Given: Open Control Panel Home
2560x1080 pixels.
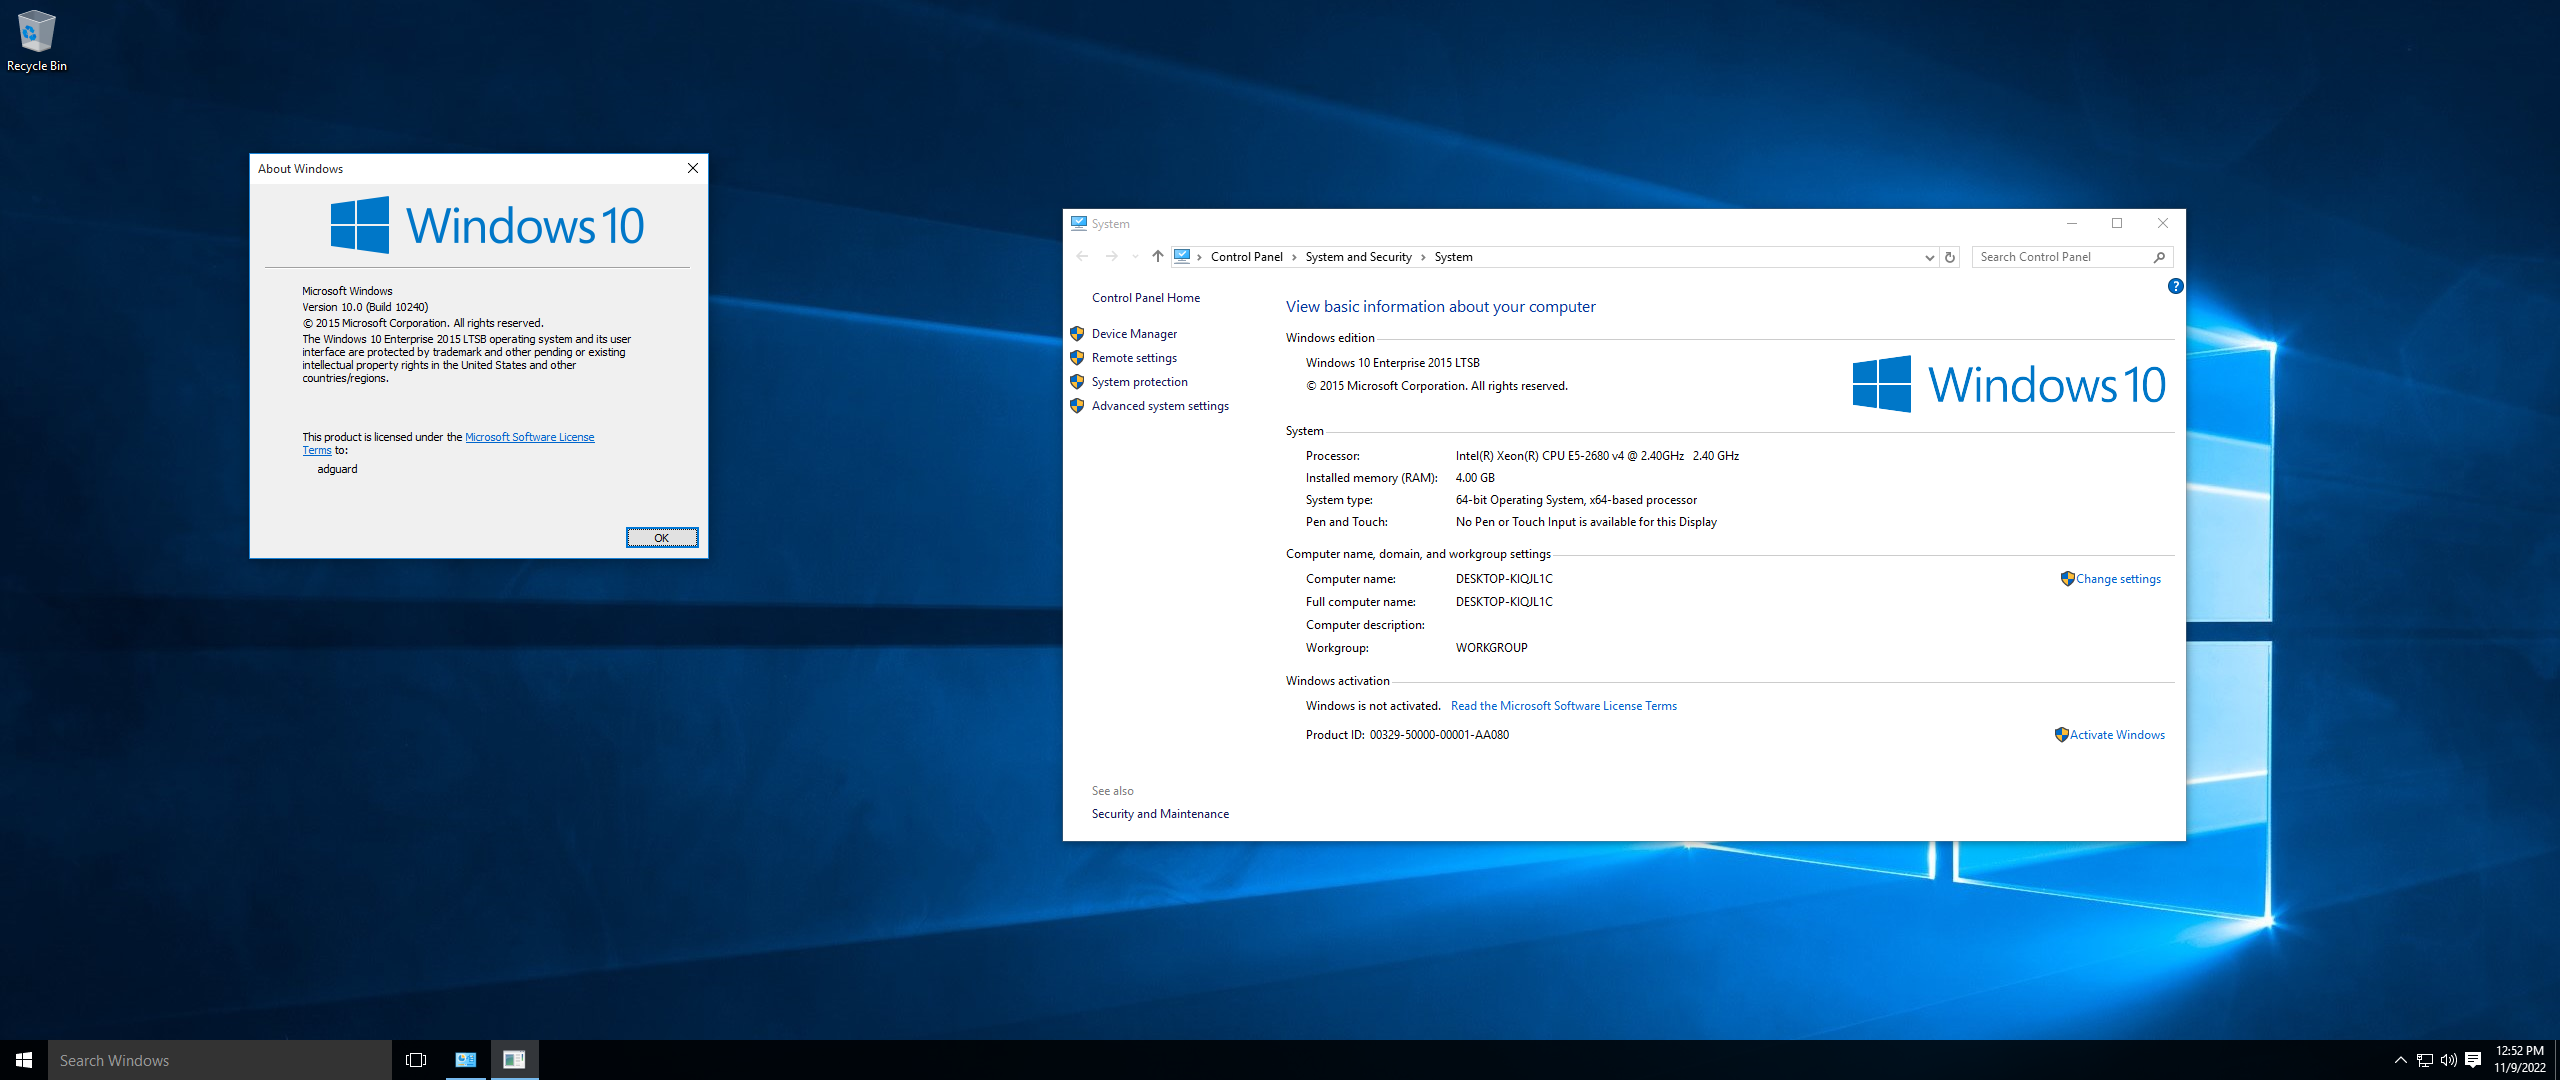Looking at the screenshot, I should point(1146,298).
